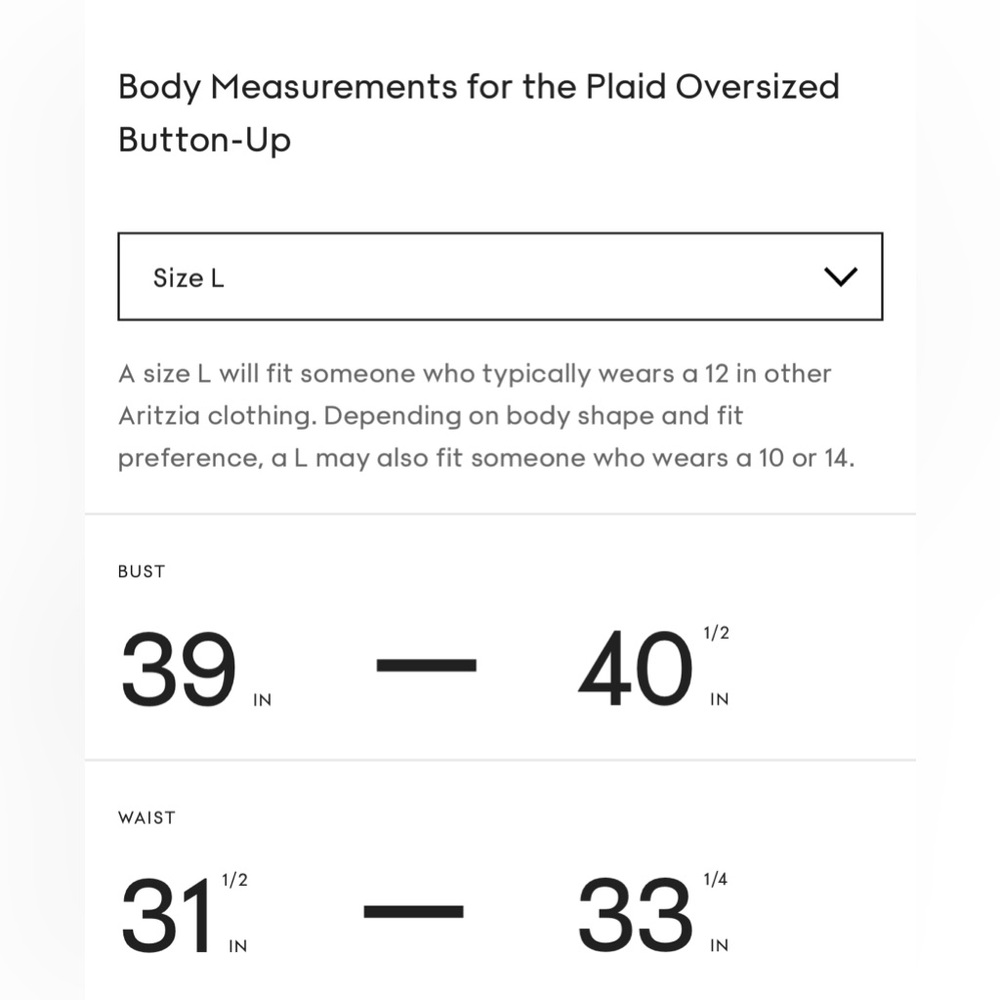
Task: Click the waist range dash separator
Action: [x=413, y=911]
